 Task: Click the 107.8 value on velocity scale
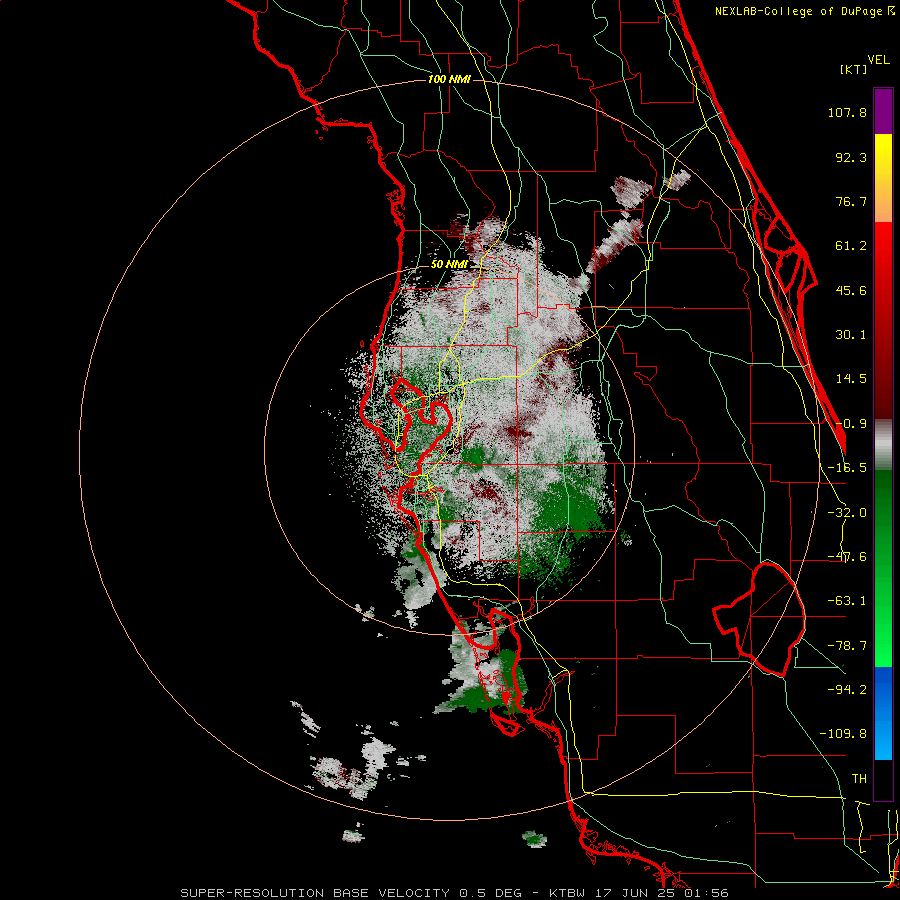847,112
